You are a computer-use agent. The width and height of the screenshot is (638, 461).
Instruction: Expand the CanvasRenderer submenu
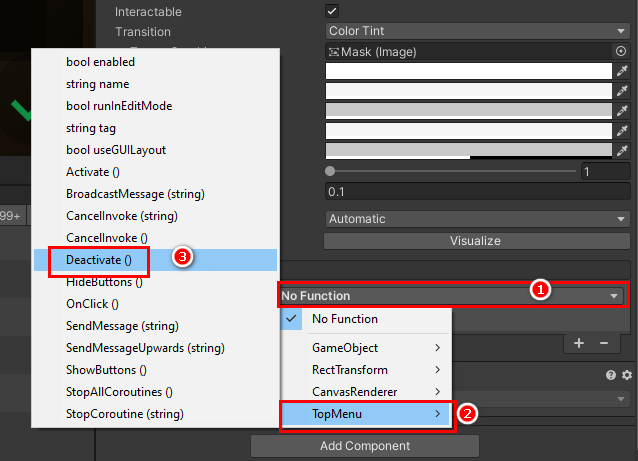point(366,392)
